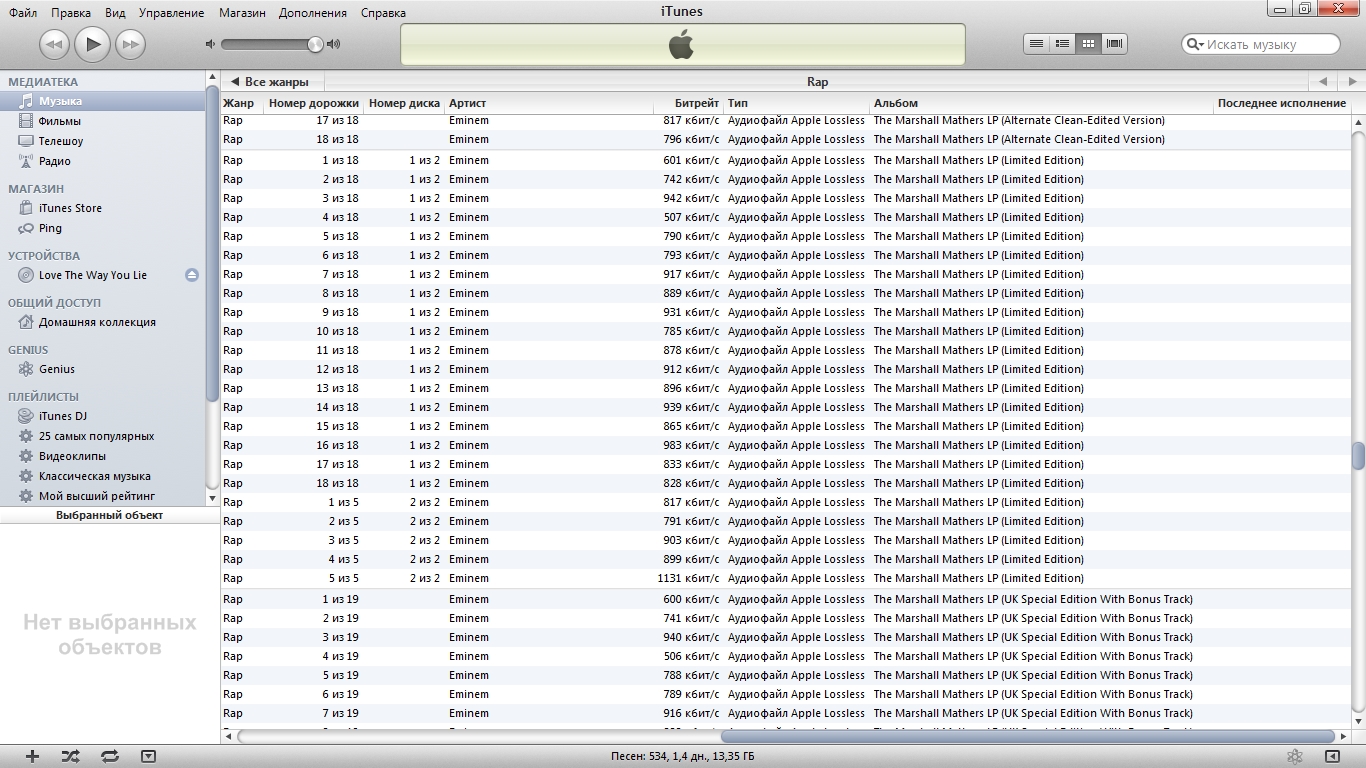Image resolution: width=1366 pixels, height=768 pixels.
Task: Sort by the Артист column header
Action: 548,103
